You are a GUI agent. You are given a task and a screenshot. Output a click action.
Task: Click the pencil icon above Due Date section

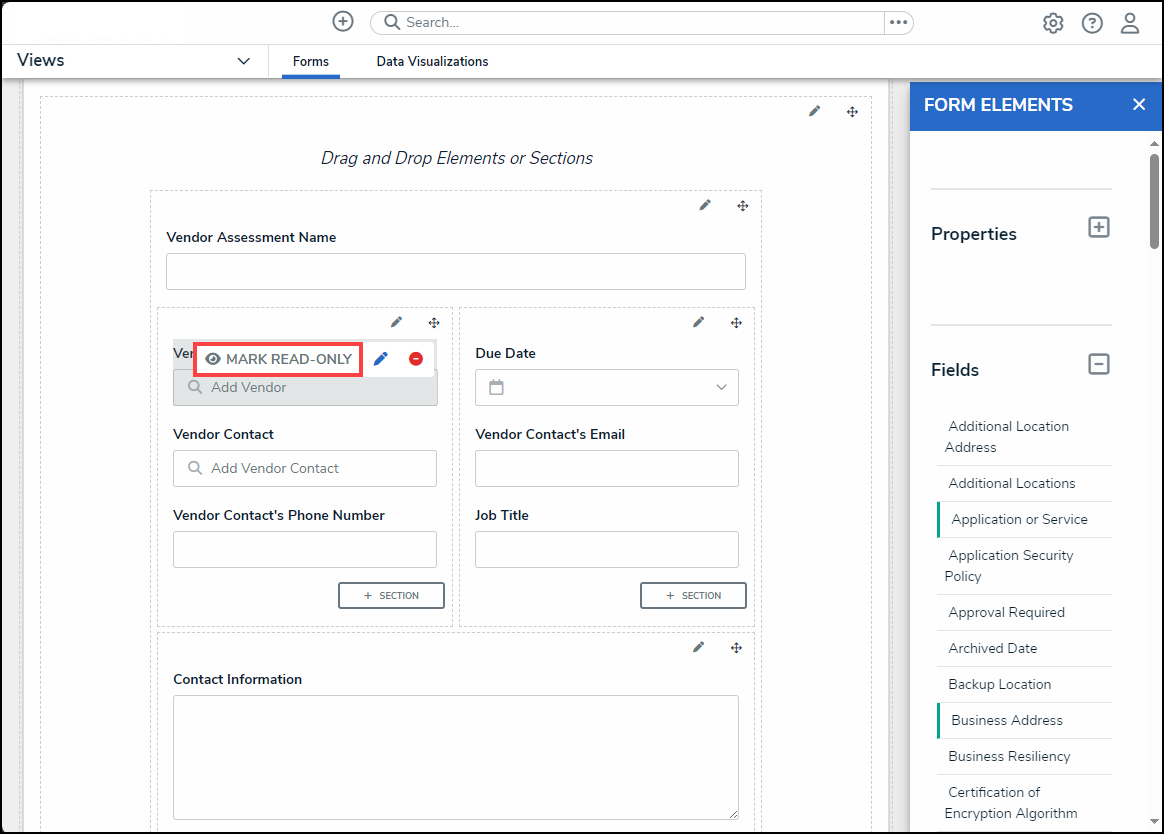click(x=698, y=322)
